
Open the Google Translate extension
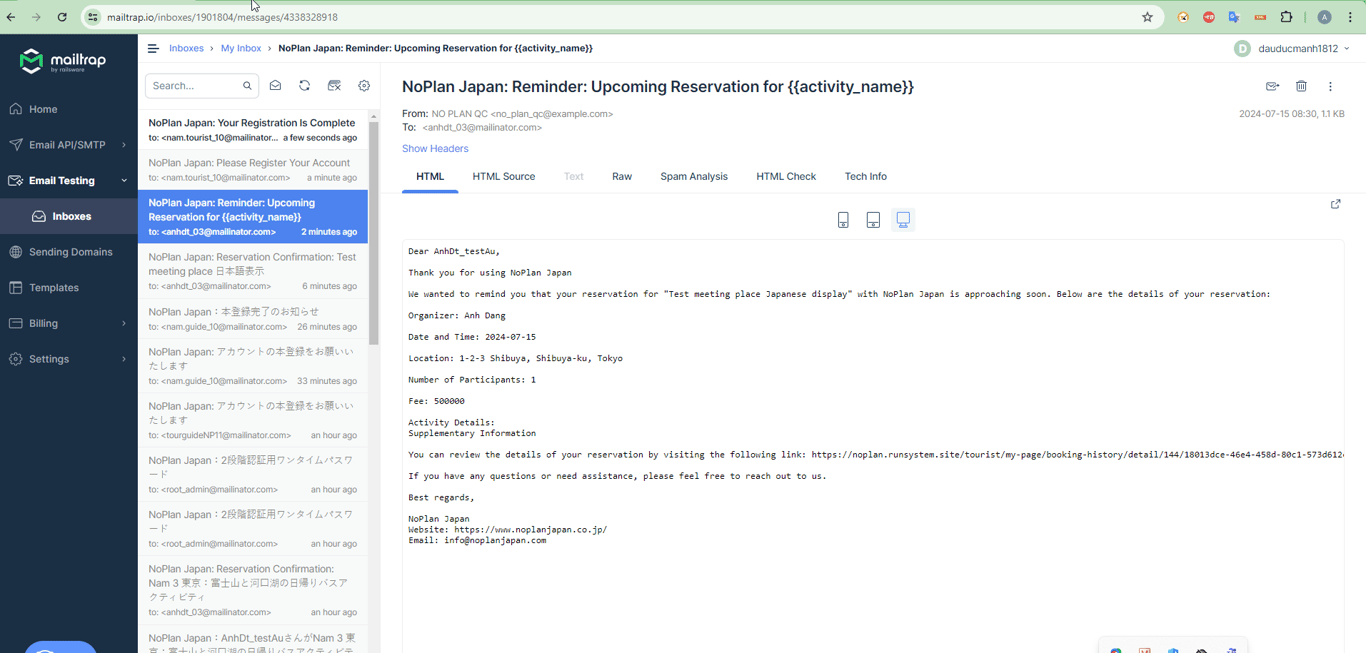click(1234, 17)
